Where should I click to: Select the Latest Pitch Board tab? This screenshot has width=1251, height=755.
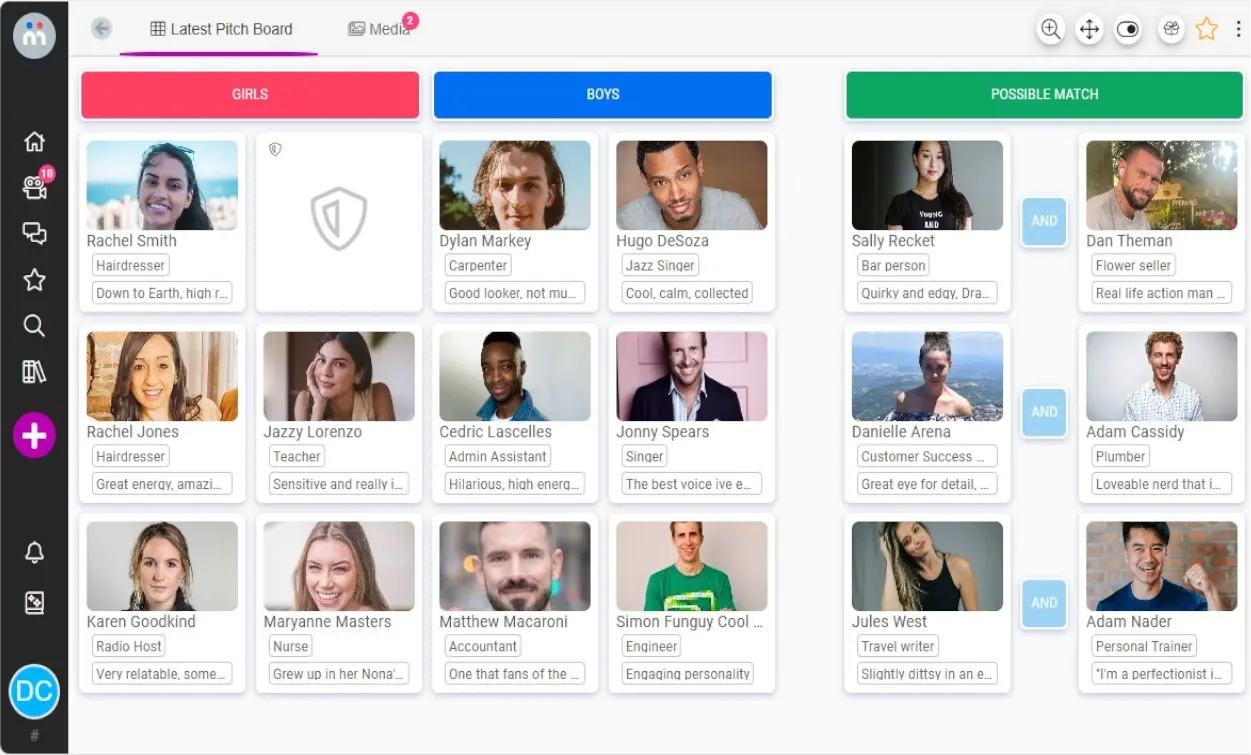(221, 29)
